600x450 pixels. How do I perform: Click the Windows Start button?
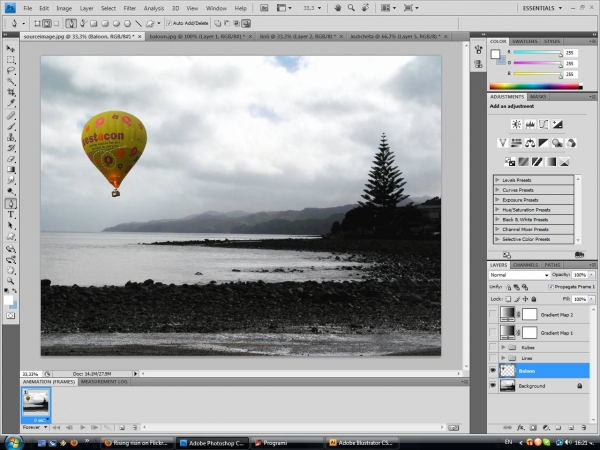(12, 443)
